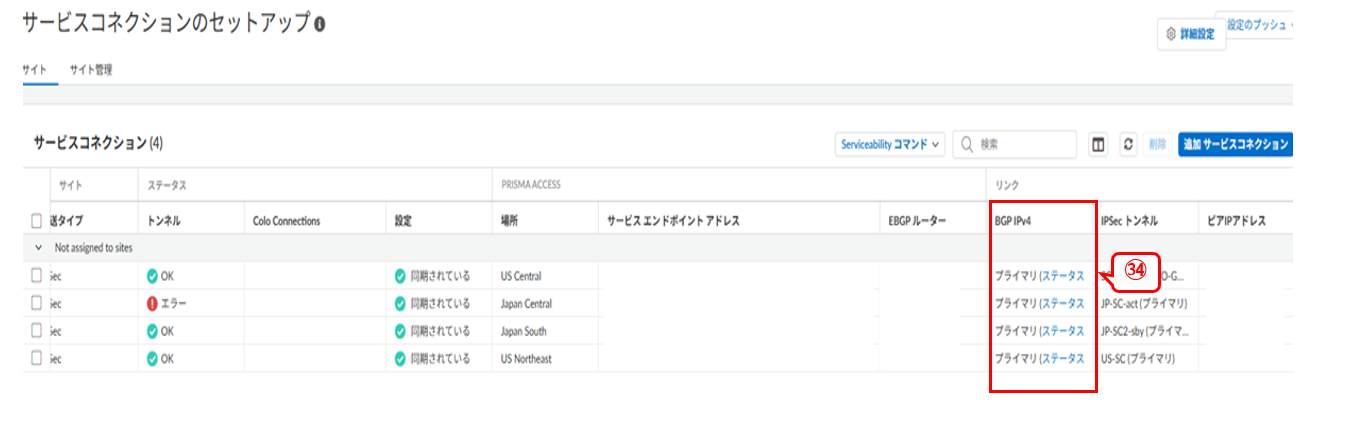Click the column layout toggle icon
The width and height of the screenshot is (1354, 436).
point(1098,145)
